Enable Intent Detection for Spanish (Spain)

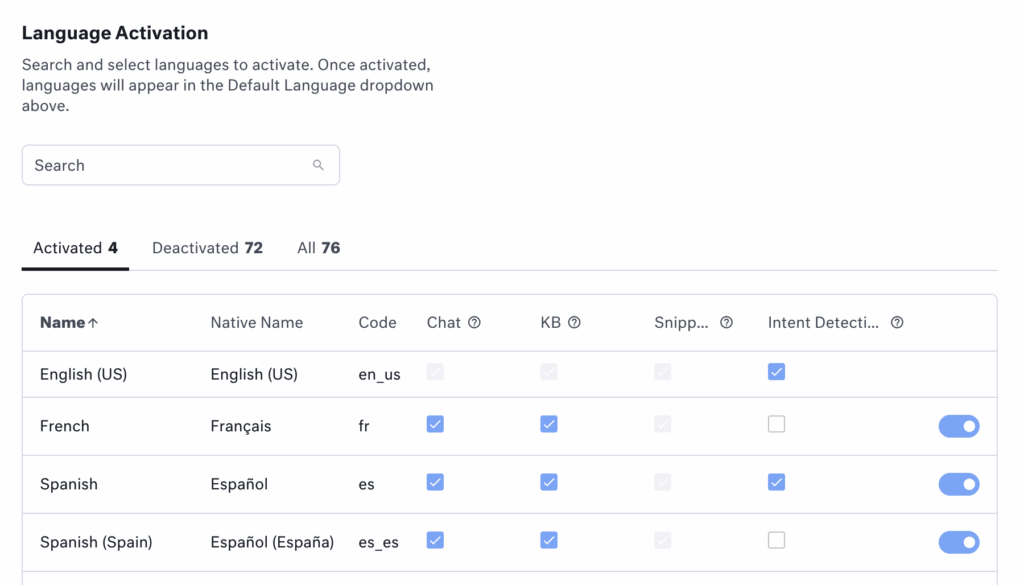(776, 541)
